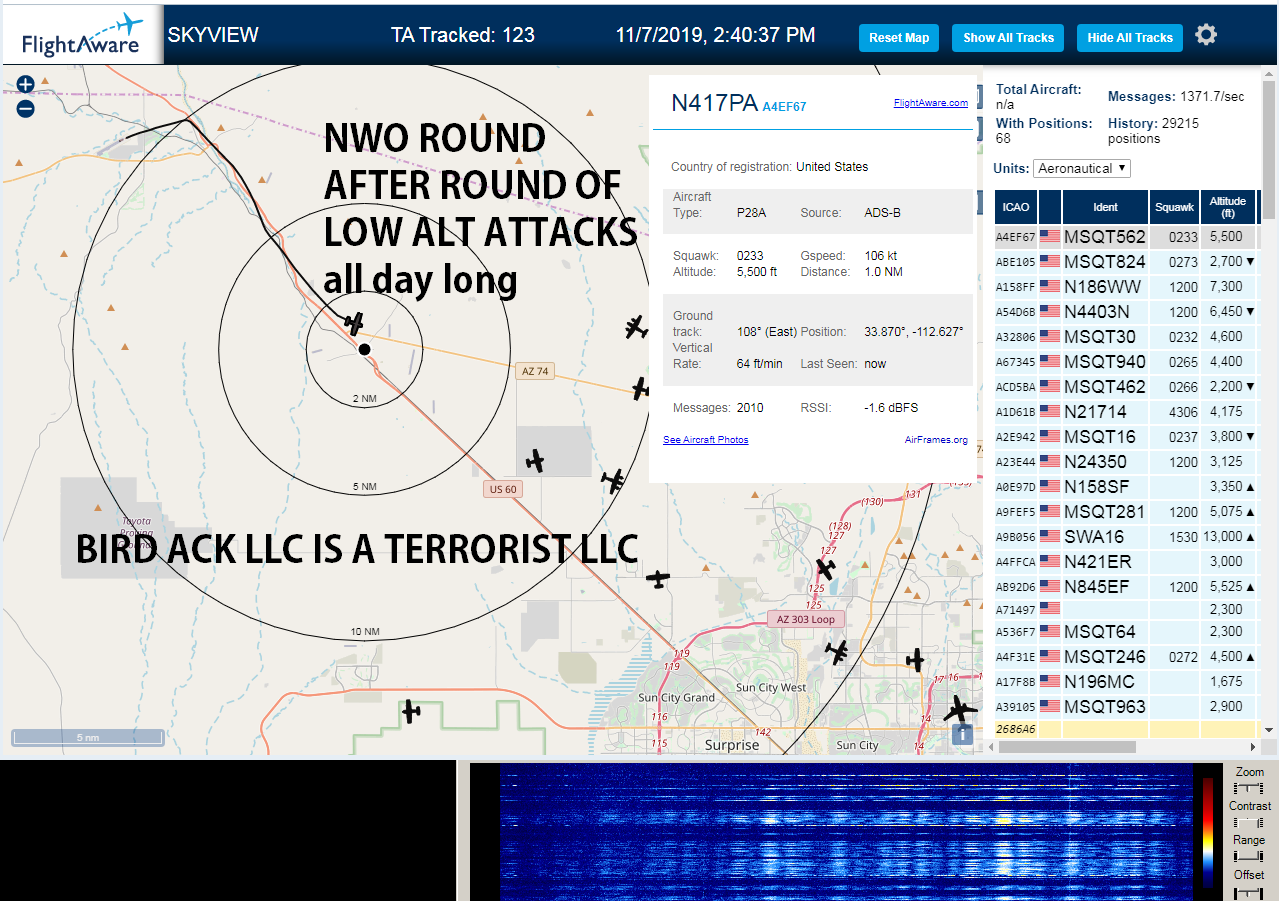Viewport: 1279px width, 901px height.
Task: Select aircraft icon next to highway marker 127
Action: click(825, 569)
